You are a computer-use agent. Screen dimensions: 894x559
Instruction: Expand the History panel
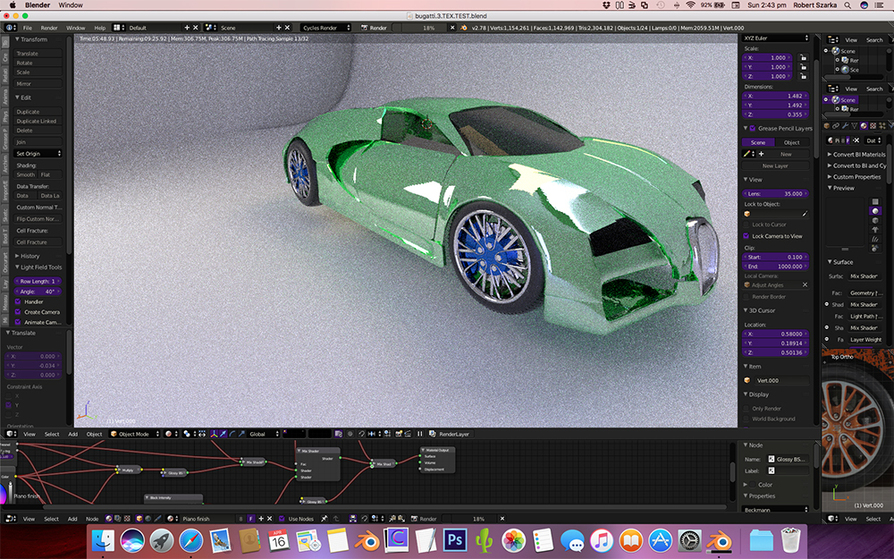[30, 256]
